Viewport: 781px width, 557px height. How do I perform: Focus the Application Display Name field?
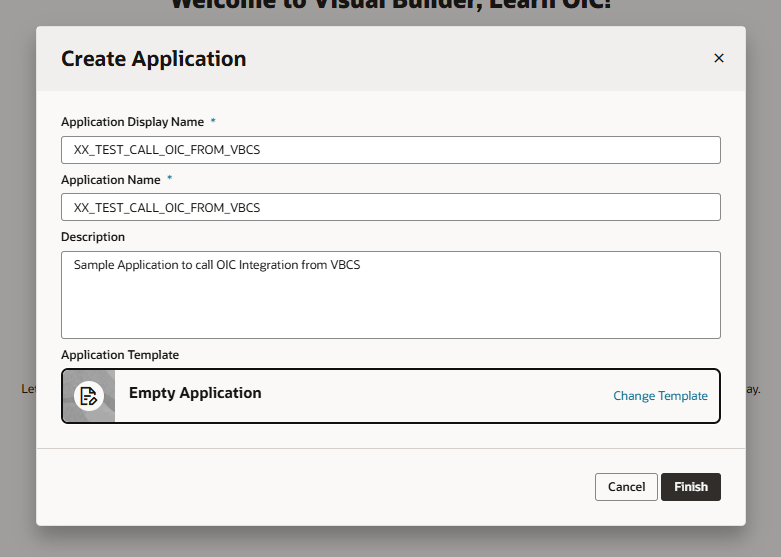pos(390,150)
